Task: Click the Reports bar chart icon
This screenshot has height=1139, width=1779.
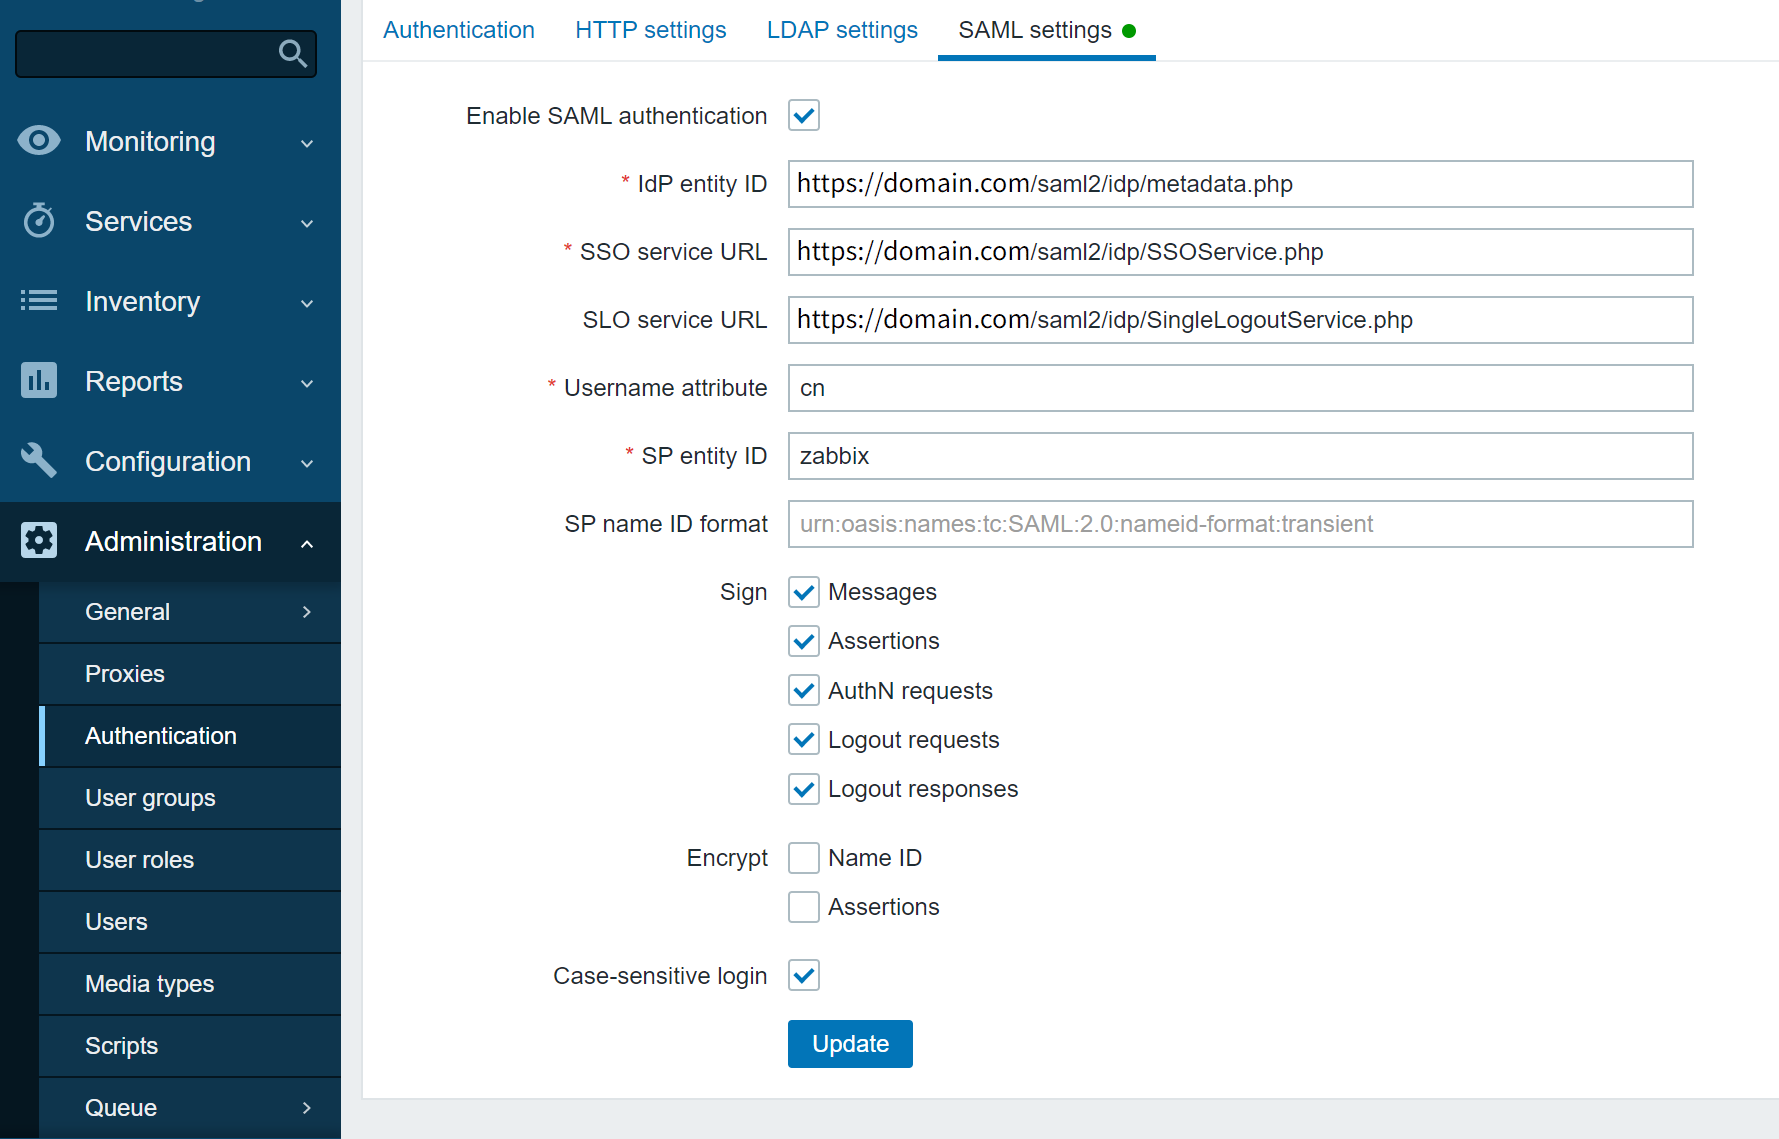Action: (39, 381)
